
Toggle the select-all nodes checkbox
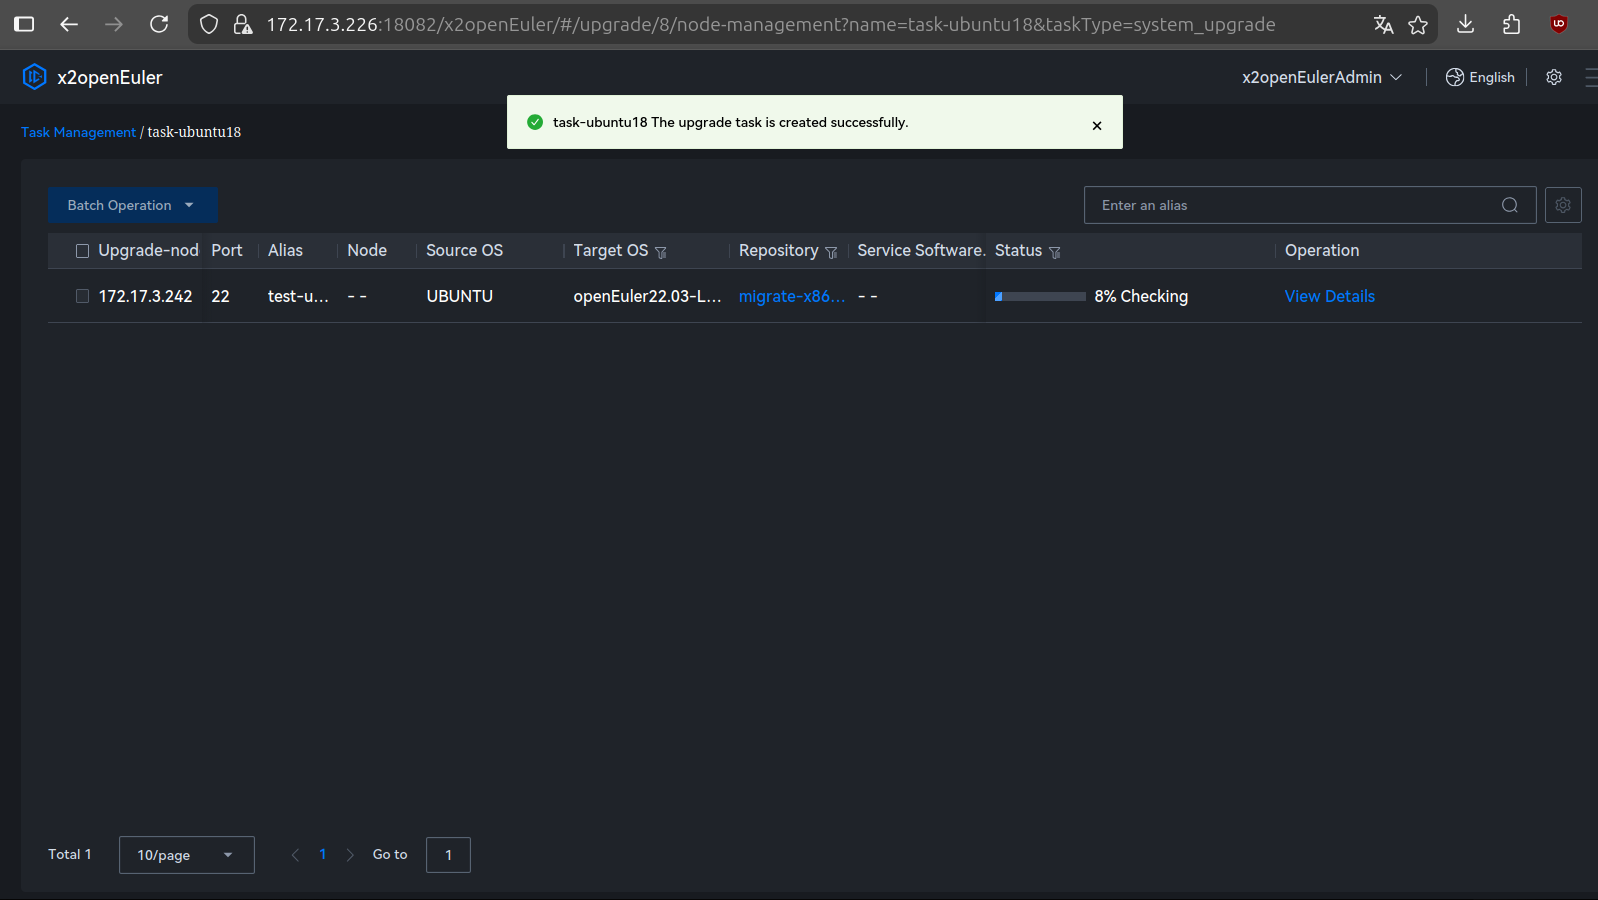pyautogui.click(x=83, y=251)
